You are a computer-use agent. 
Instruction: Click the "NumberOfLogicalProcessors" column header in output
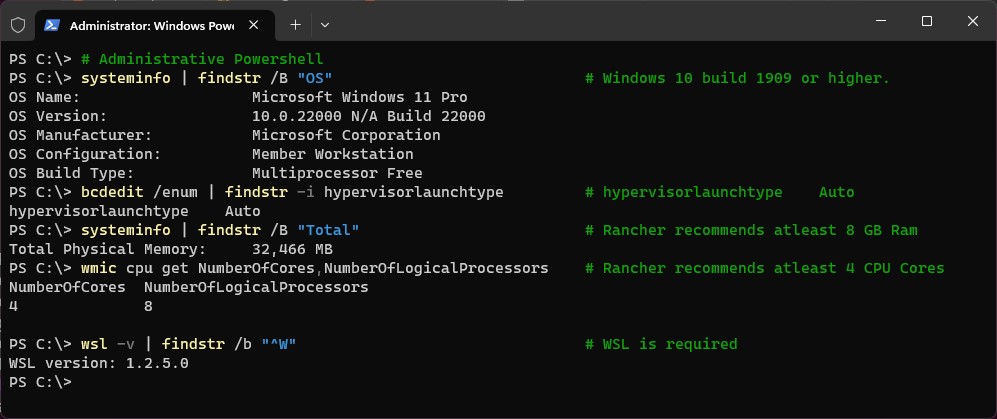pos(256,287)
